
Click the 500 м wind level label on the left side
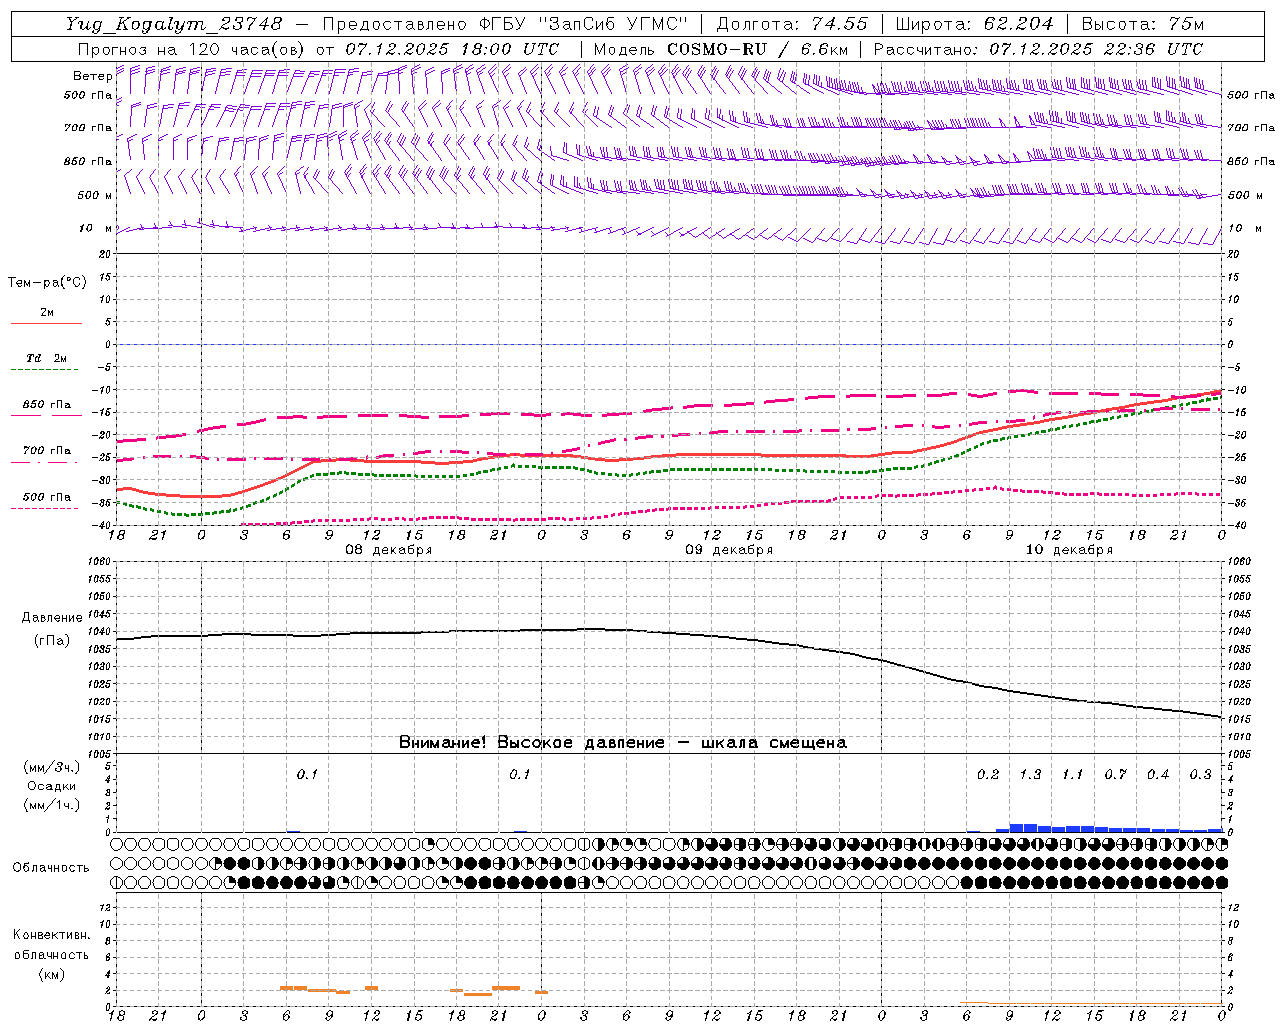tap(96, 196)
